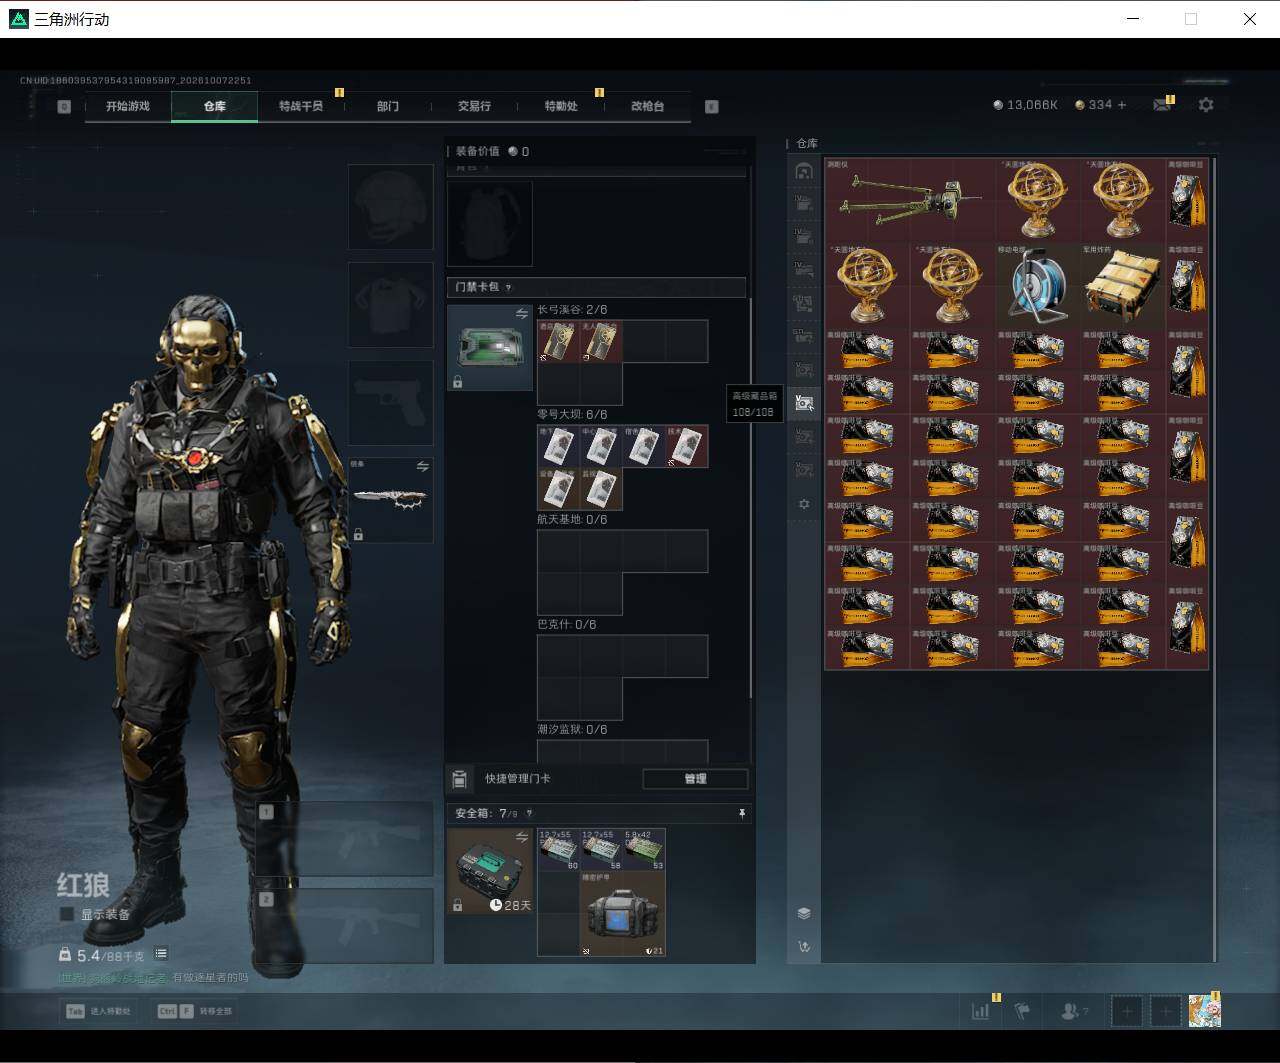Viewport: 1280px width, 1063px height.
Task: Select the 高级藏品箱 container icon in sidebar
Action: point(803,403)
